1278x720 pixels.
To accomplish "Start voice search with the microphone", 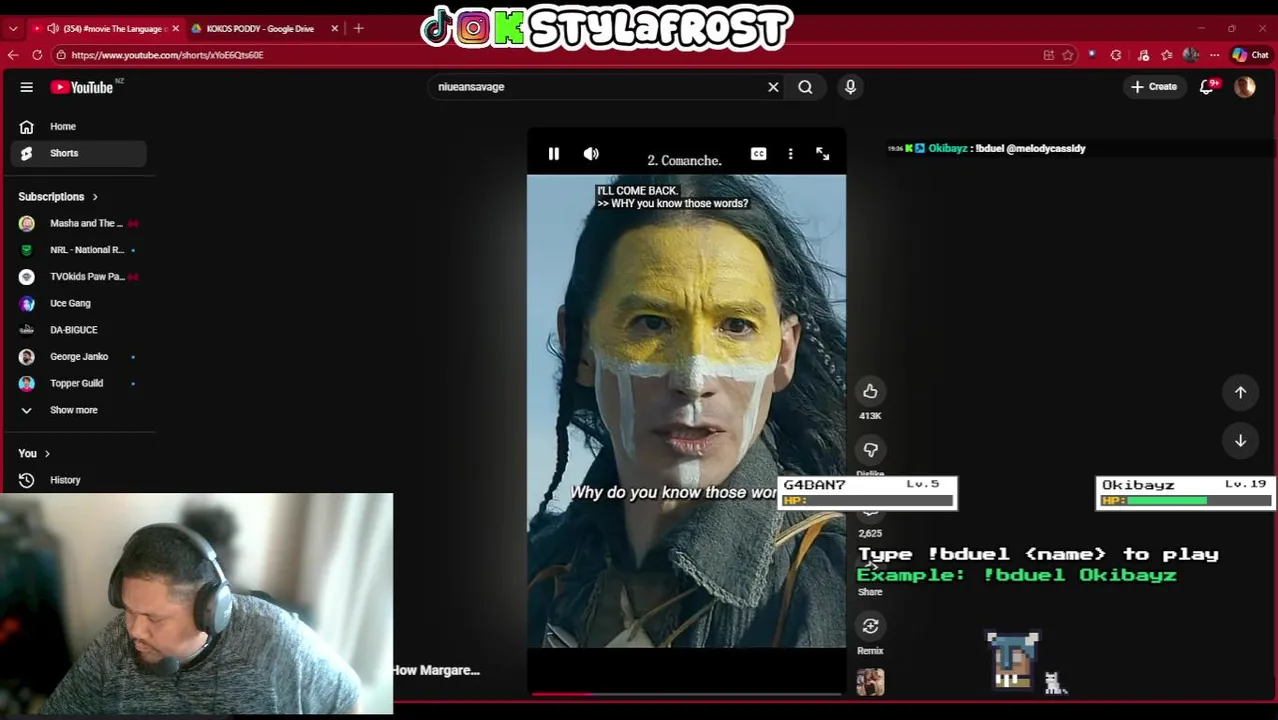I will click(850, 87).
